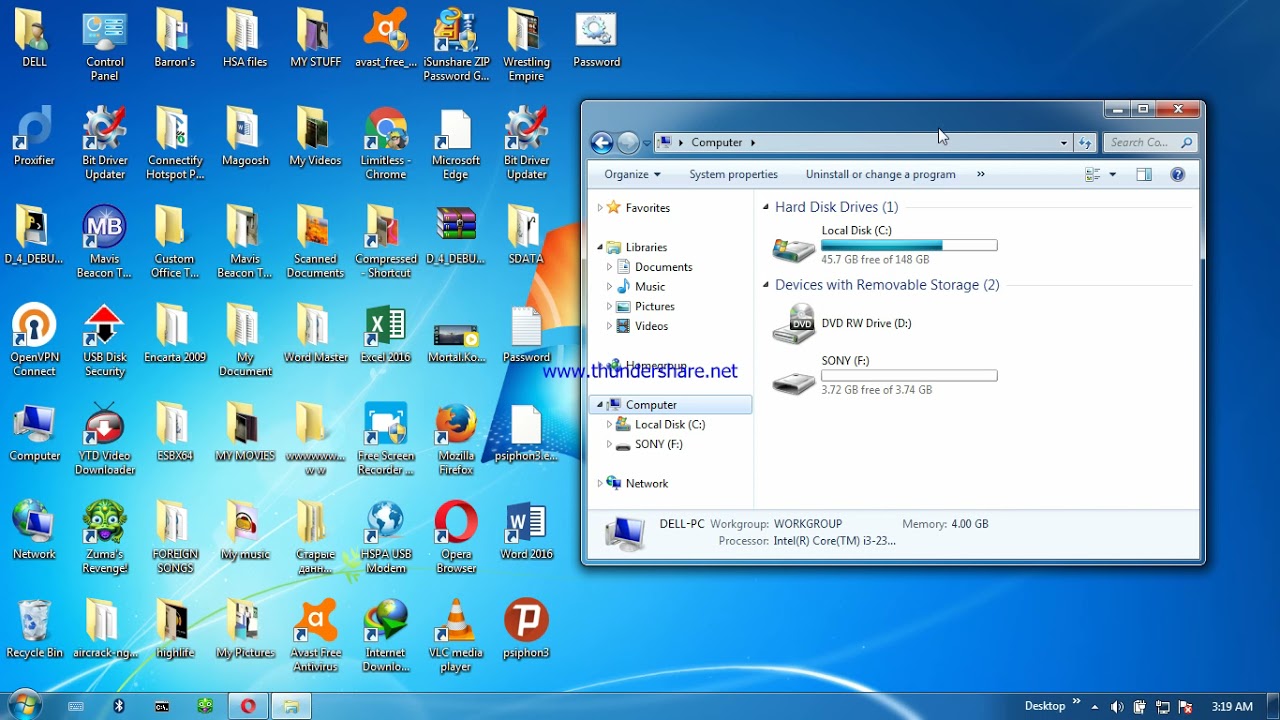The image size is (1280, 720).
Task: Open the Zuma's Revenge! desktop icon
Action: point(105,538)
